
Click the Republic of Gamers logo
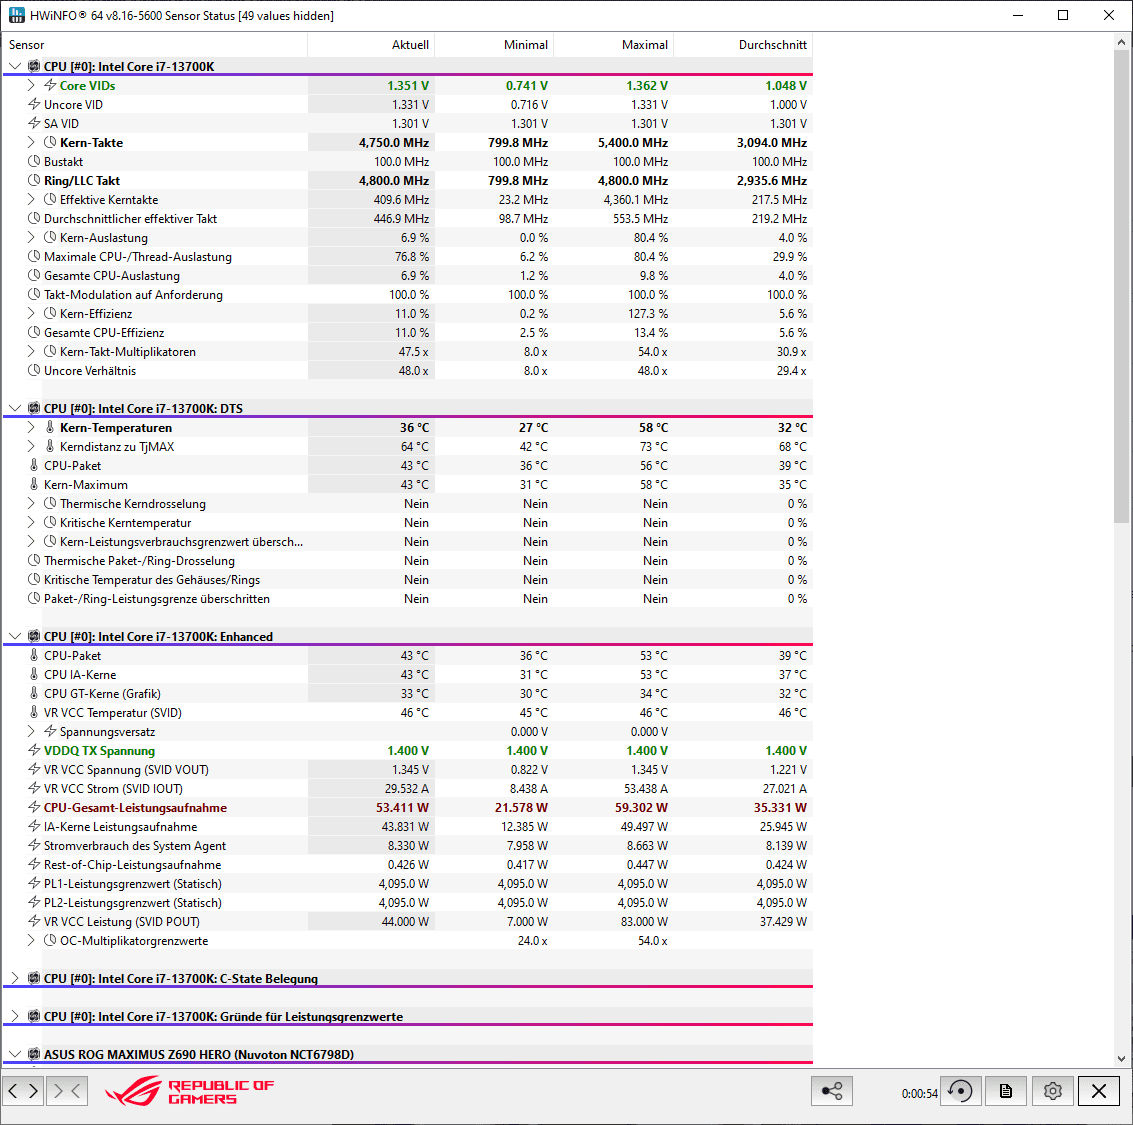[189, 1091]
